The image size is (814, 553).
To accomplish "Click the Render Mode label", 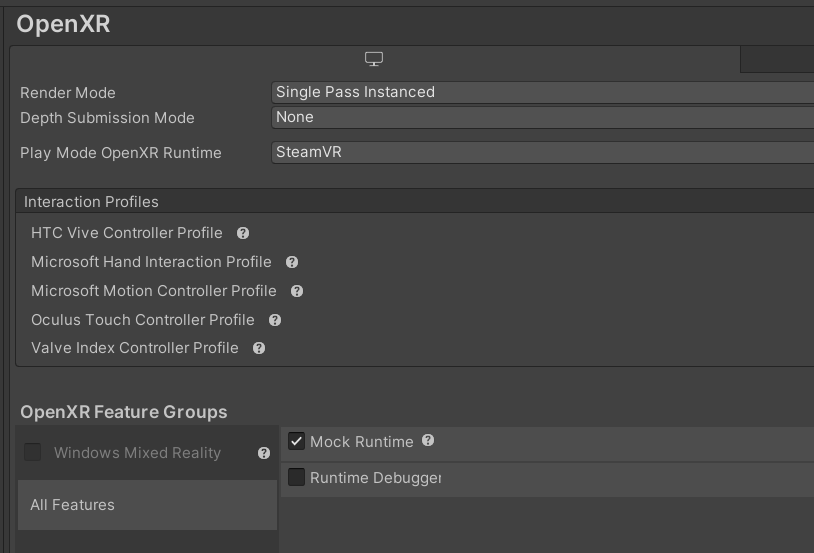I will (68, 93).
